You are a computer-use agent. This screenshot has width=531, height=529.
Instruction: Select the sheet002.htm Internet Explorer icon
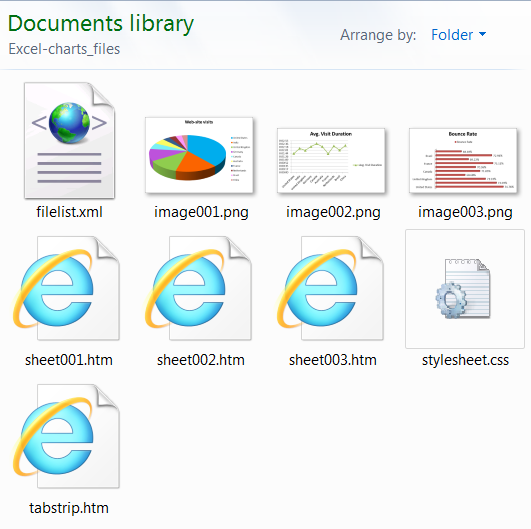[198, 288]
